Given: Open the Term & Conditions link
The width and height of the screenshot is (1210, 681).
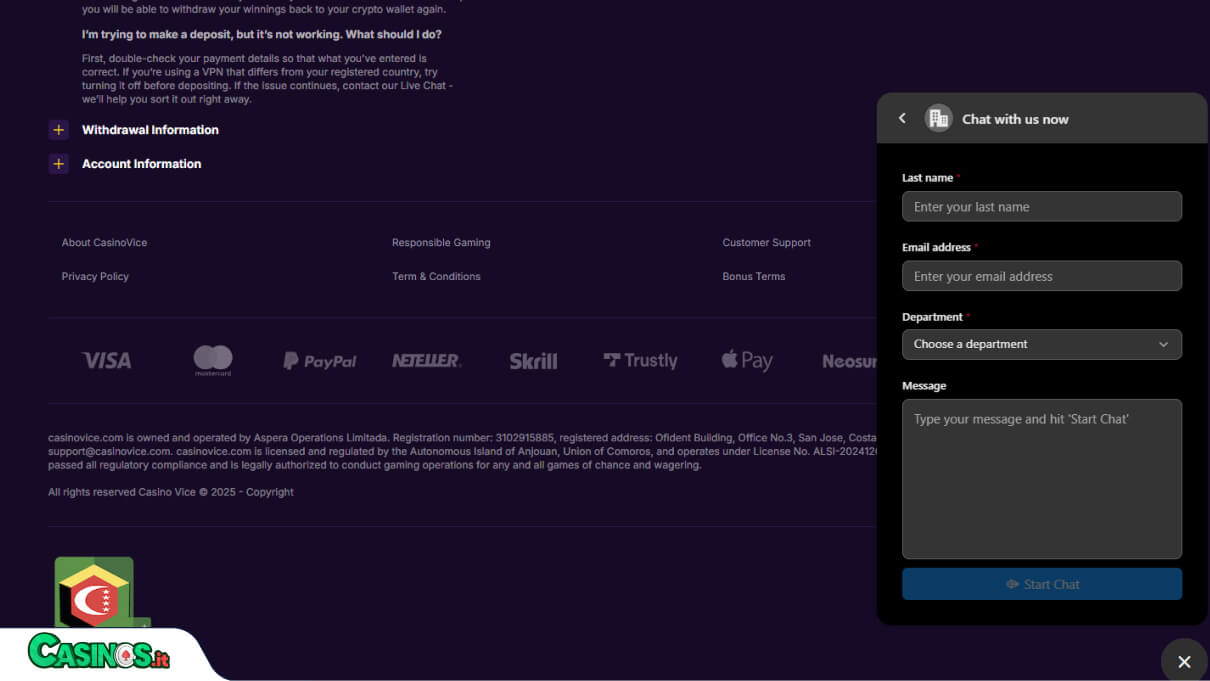Looking at the screenshot, I should pos(436,277).
